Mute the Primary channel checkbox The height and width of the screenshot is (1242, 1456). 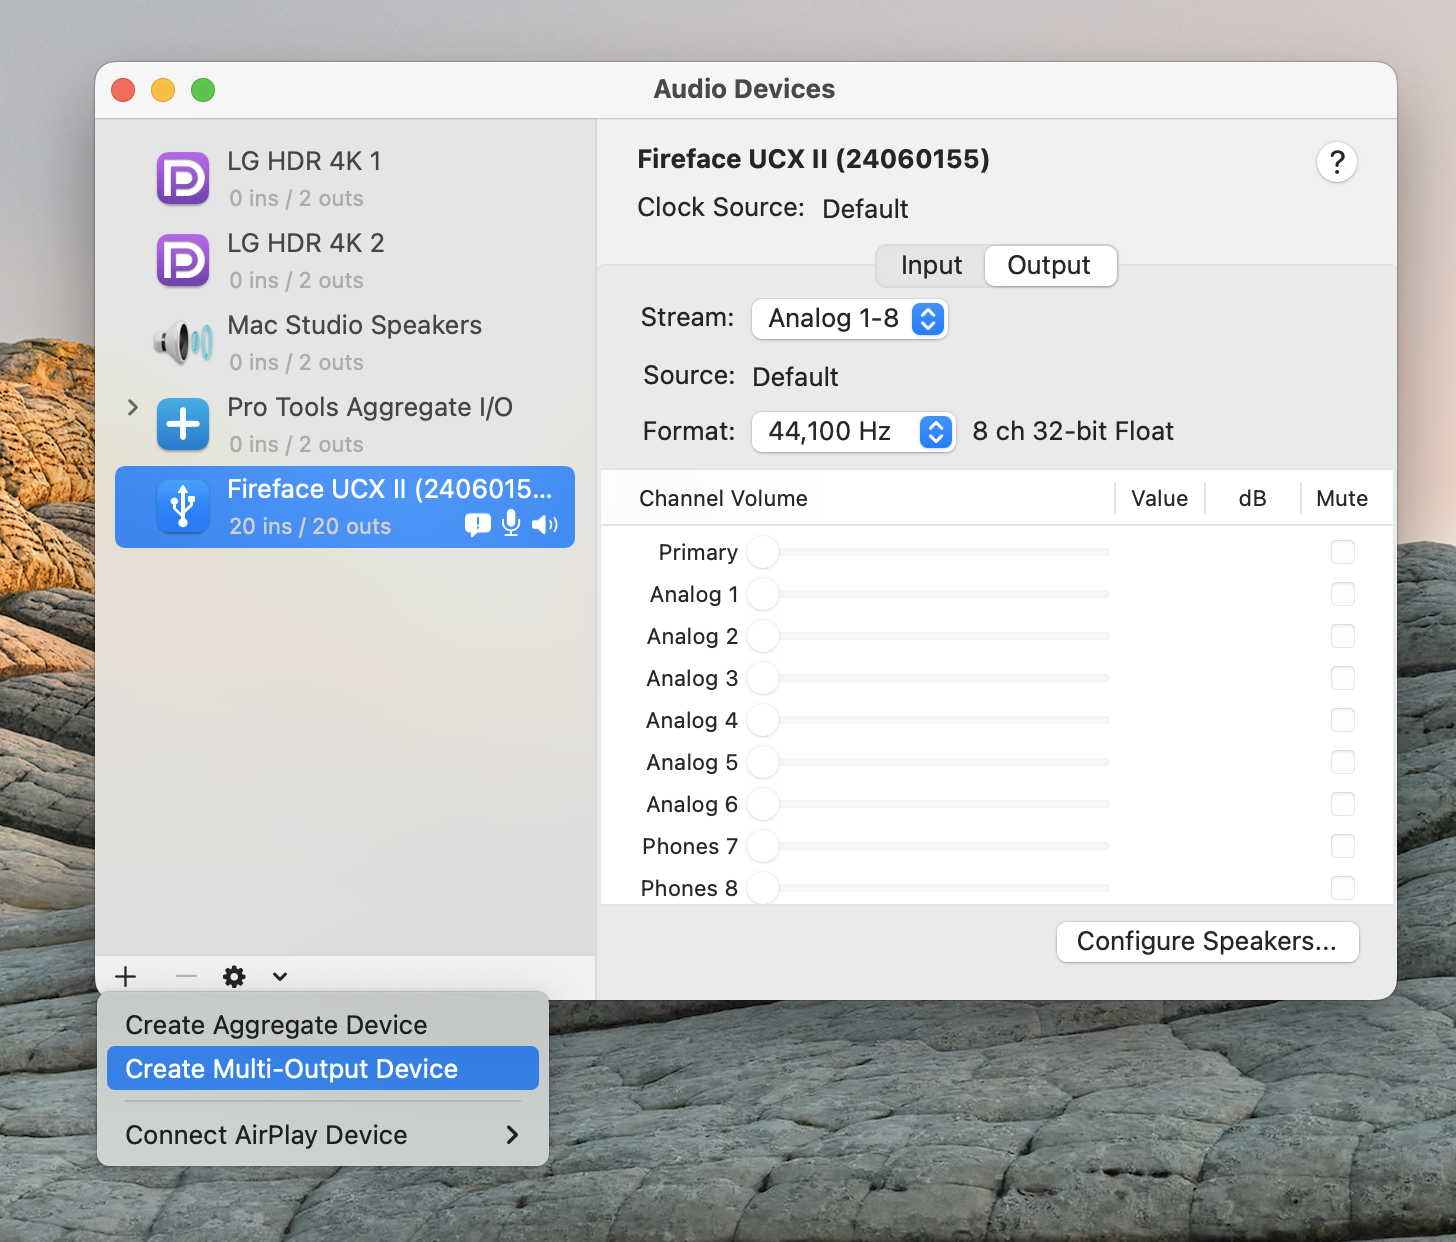[1343, 552]
